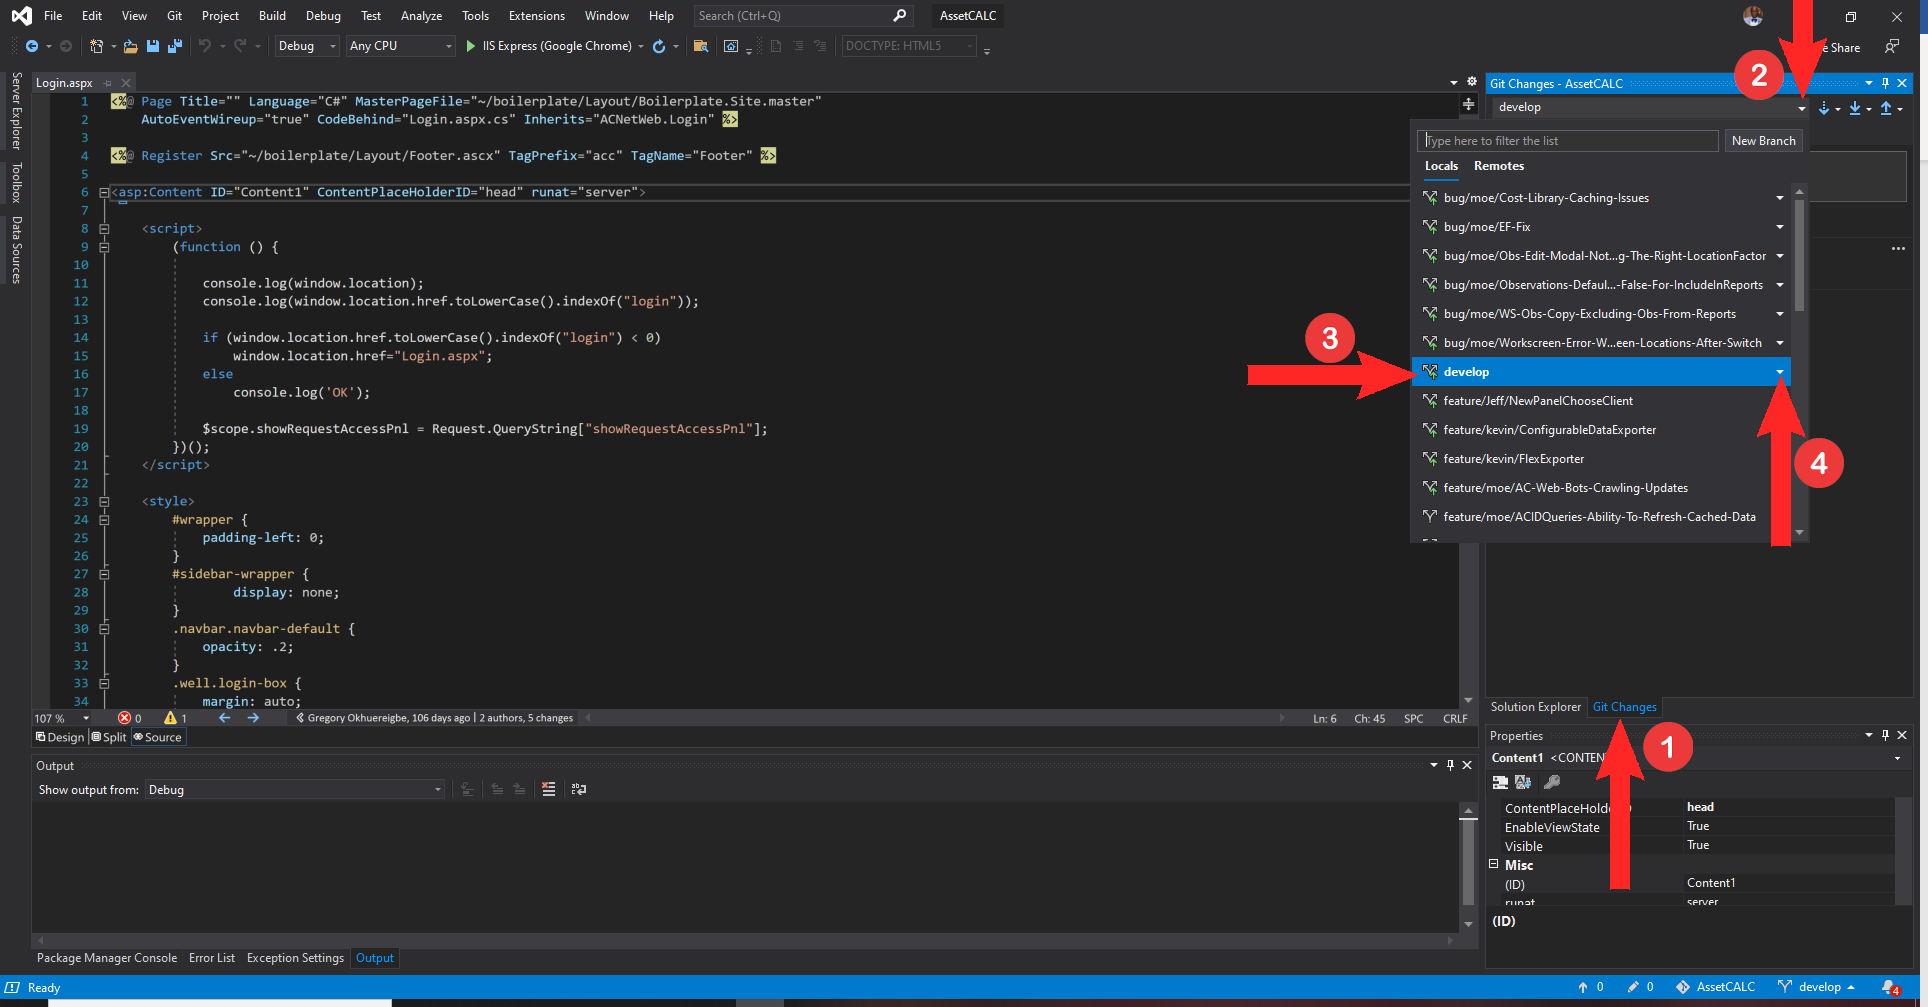Open the Show output from dropdown

[x=294, y=790]
